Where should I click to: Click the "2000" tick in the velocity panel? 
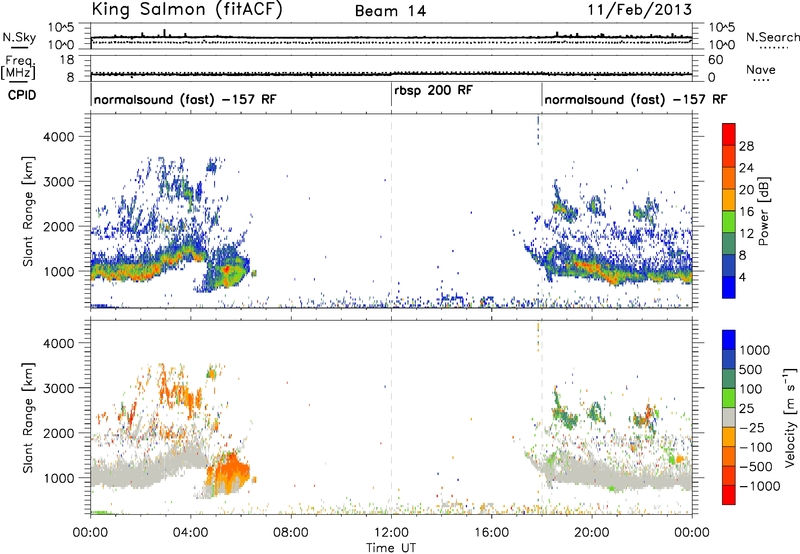pos(58,433)
